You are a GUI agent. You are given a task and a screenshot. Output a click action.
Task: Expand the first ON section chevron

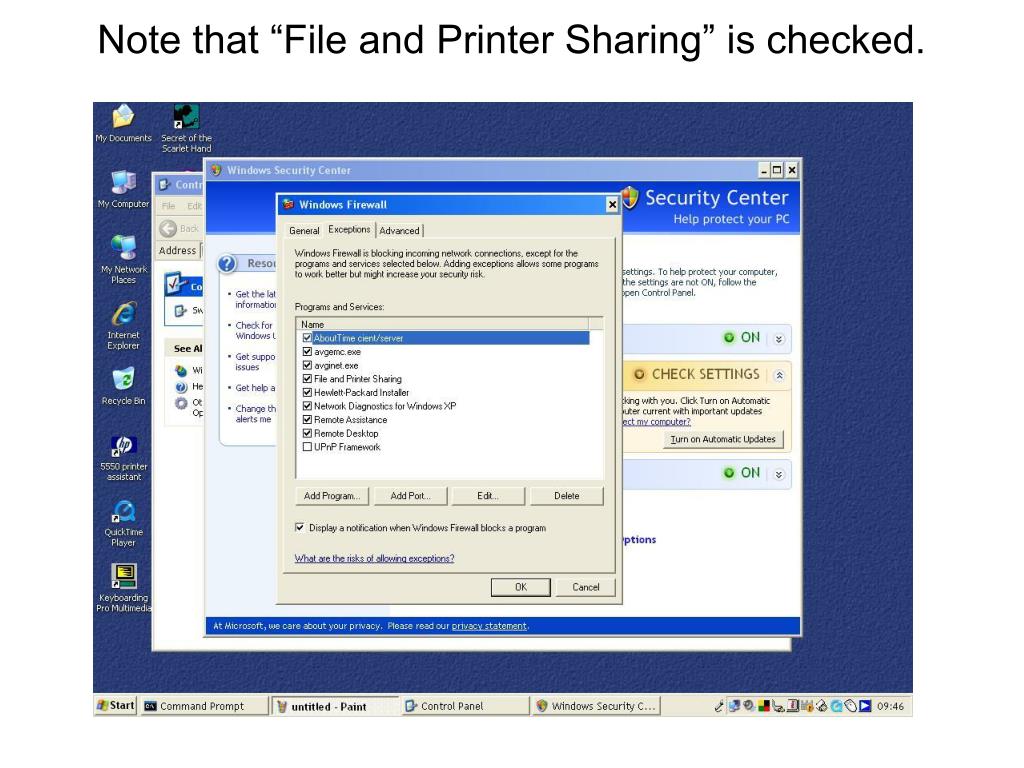(x=778, y=339)
